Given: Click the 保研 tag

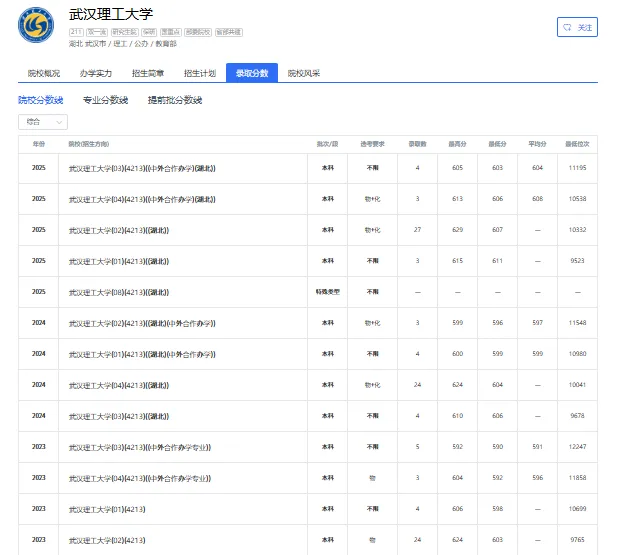Looking at the screenshot, I should [149, 32].
